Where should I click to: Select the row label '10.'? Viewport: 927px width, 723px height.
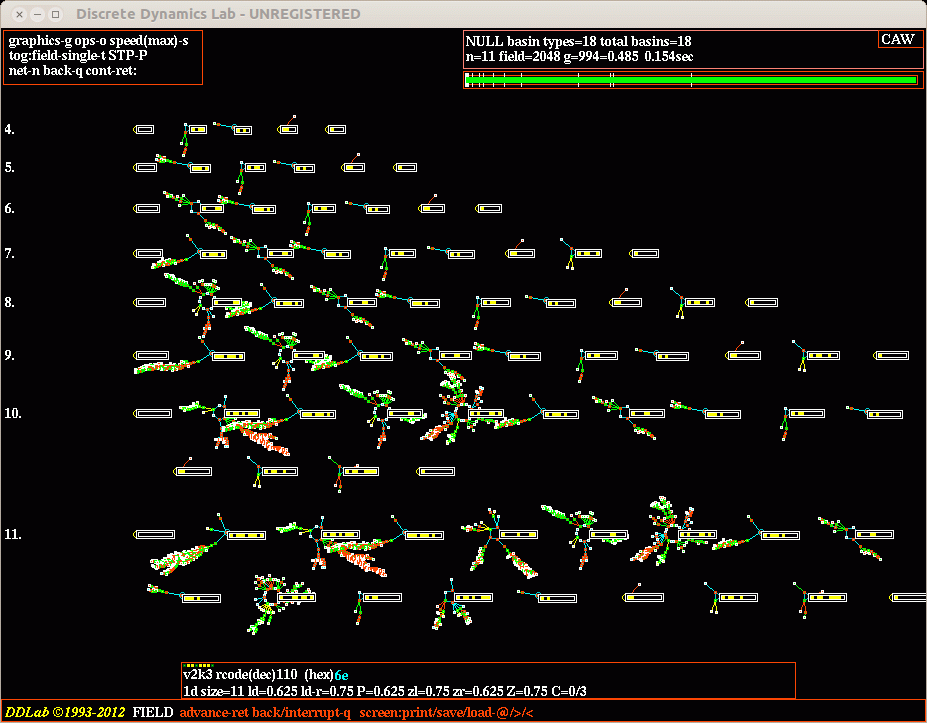click(12, 413)
